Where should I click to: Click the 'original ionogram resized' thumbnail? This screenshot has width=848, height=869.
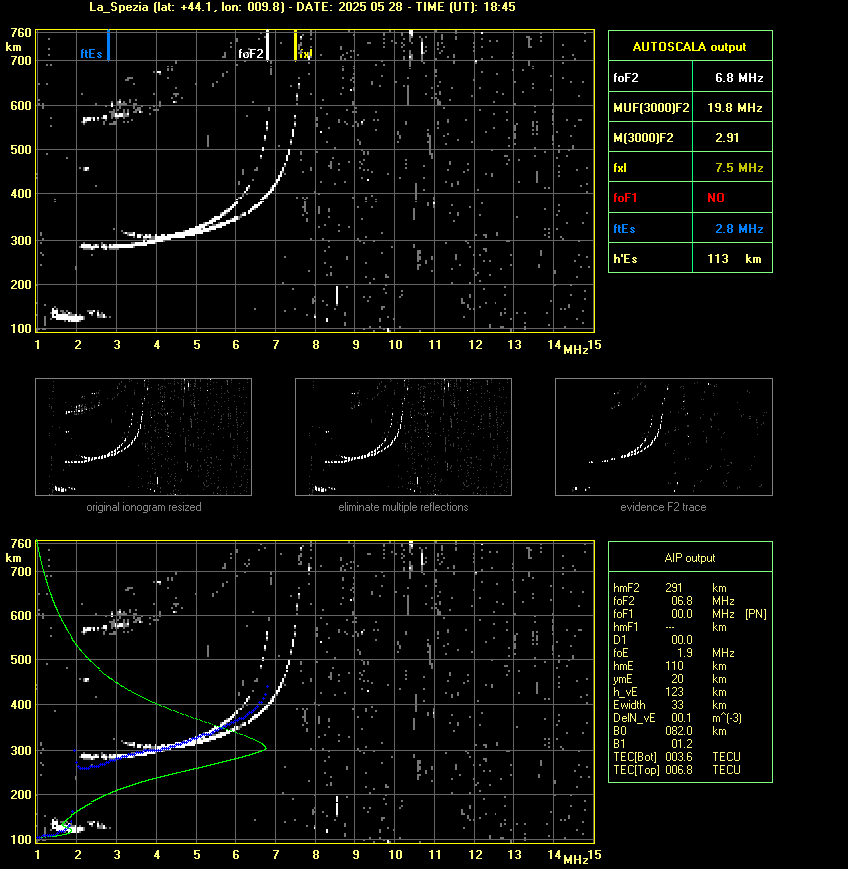pyautogui.click(x=144, y=437)
